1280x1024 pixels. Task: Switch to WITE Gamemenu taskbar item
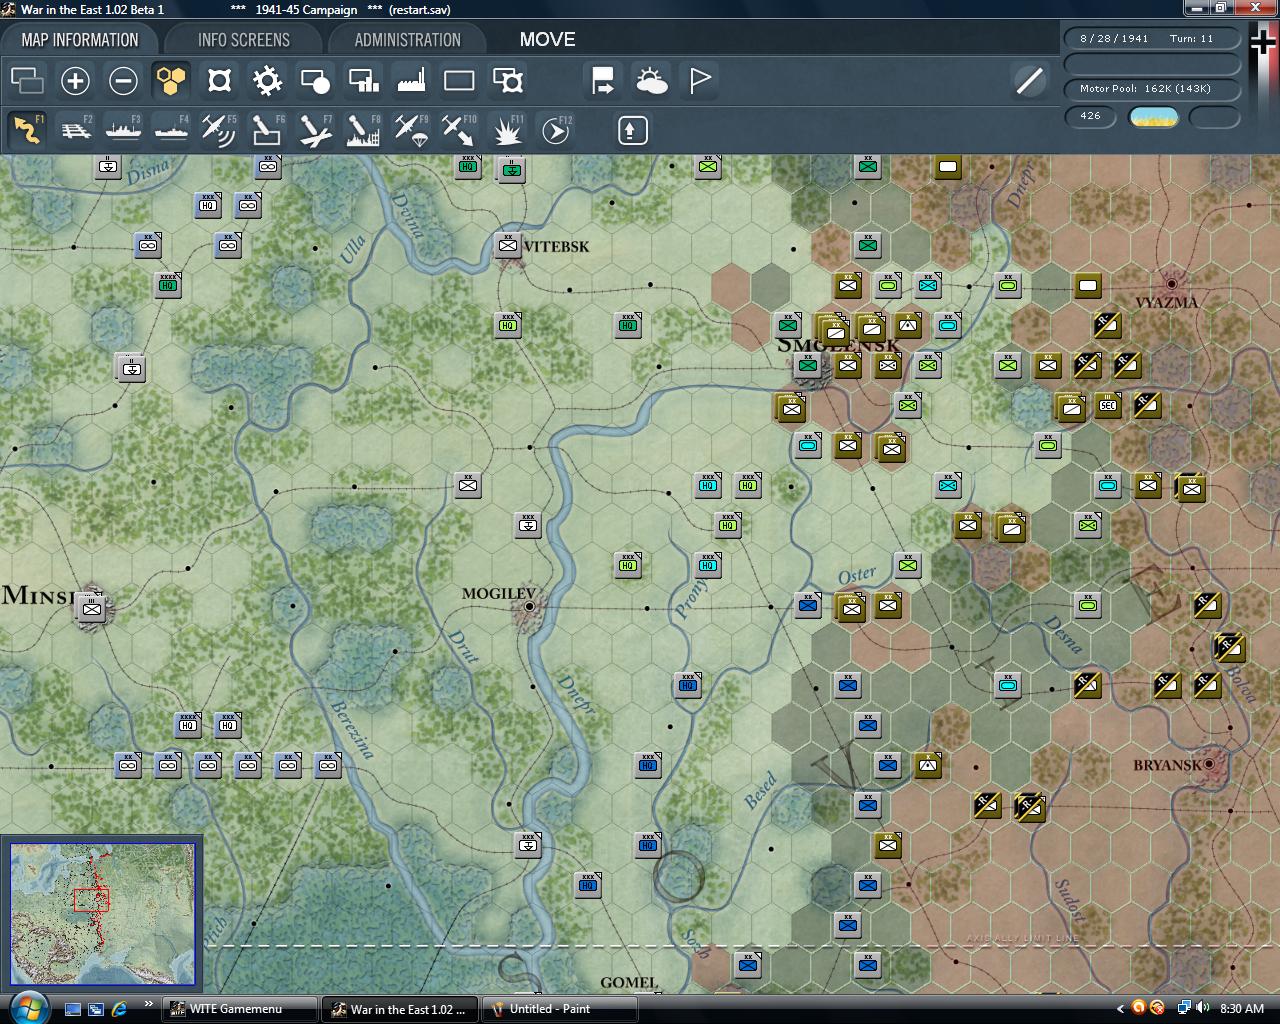(241, 1009)
